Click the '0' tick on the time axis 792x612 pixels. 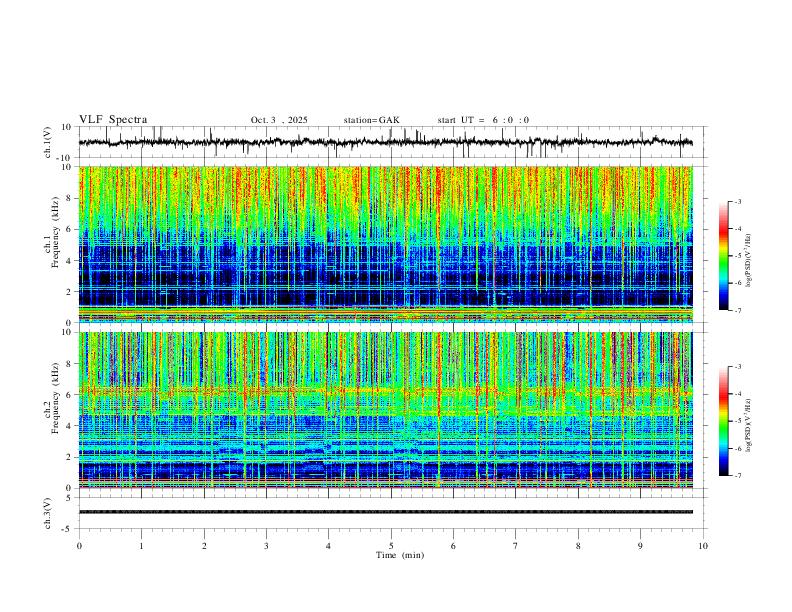point(79,546)
